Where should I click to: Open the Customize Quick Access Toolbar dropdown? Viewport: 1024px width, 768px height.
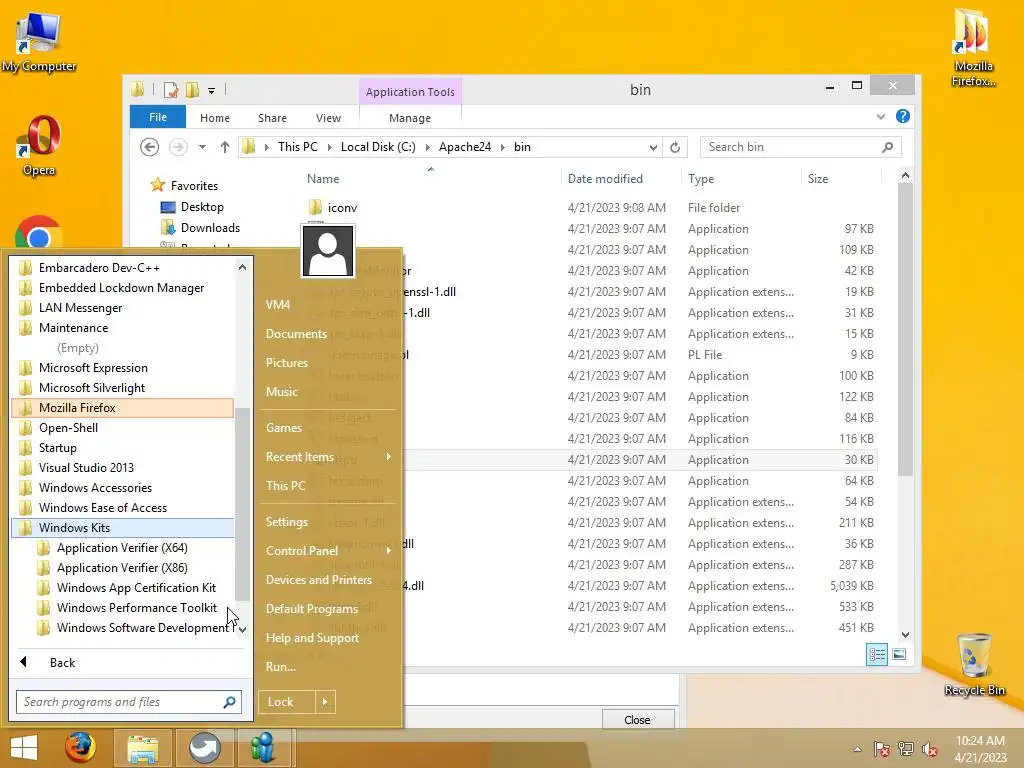(212, 91)
